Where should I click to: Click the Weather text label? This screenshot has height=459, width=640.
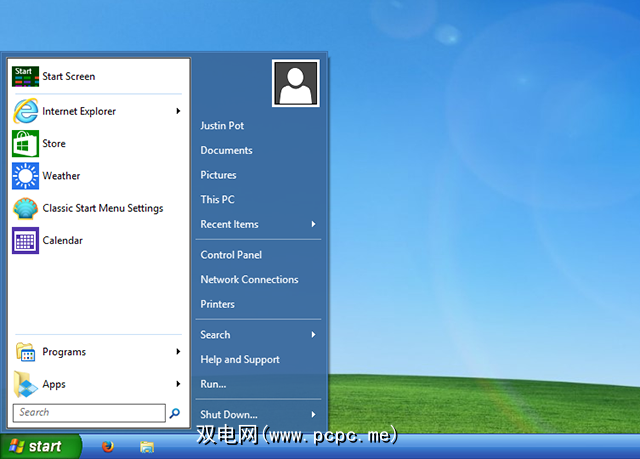pos(61,176)
